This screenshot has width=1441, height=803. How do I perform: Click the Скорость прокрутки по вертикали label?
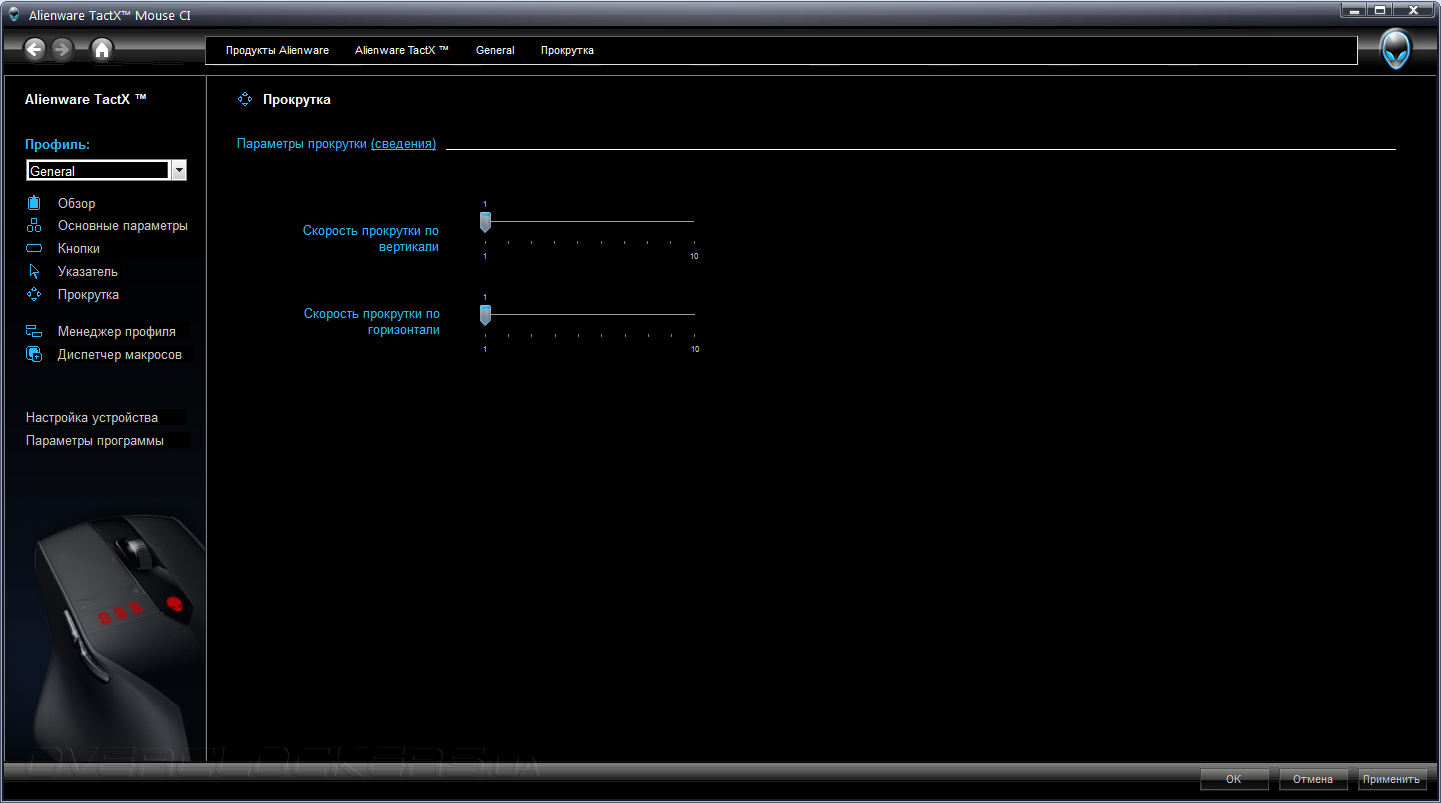point(370,238)
